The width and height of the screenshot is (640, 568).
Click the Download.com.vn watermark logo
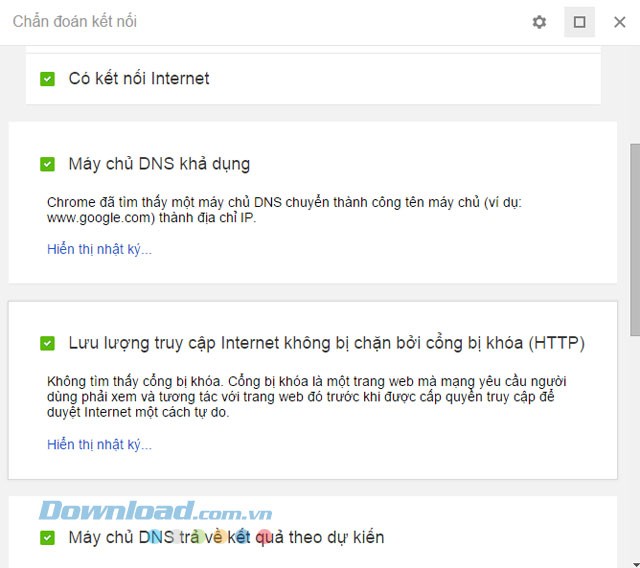(x=156, y=511)
